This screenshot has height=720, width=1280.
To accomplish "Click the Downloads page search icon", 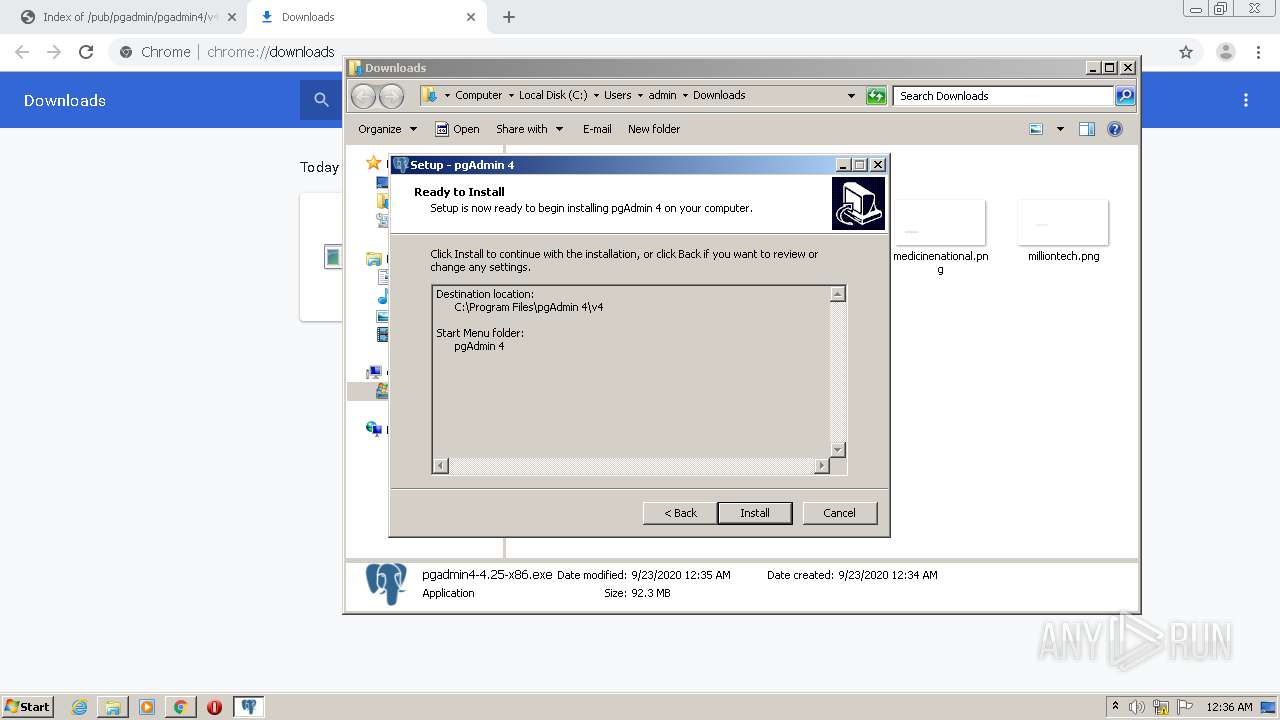I will click(x=321, y=100).
